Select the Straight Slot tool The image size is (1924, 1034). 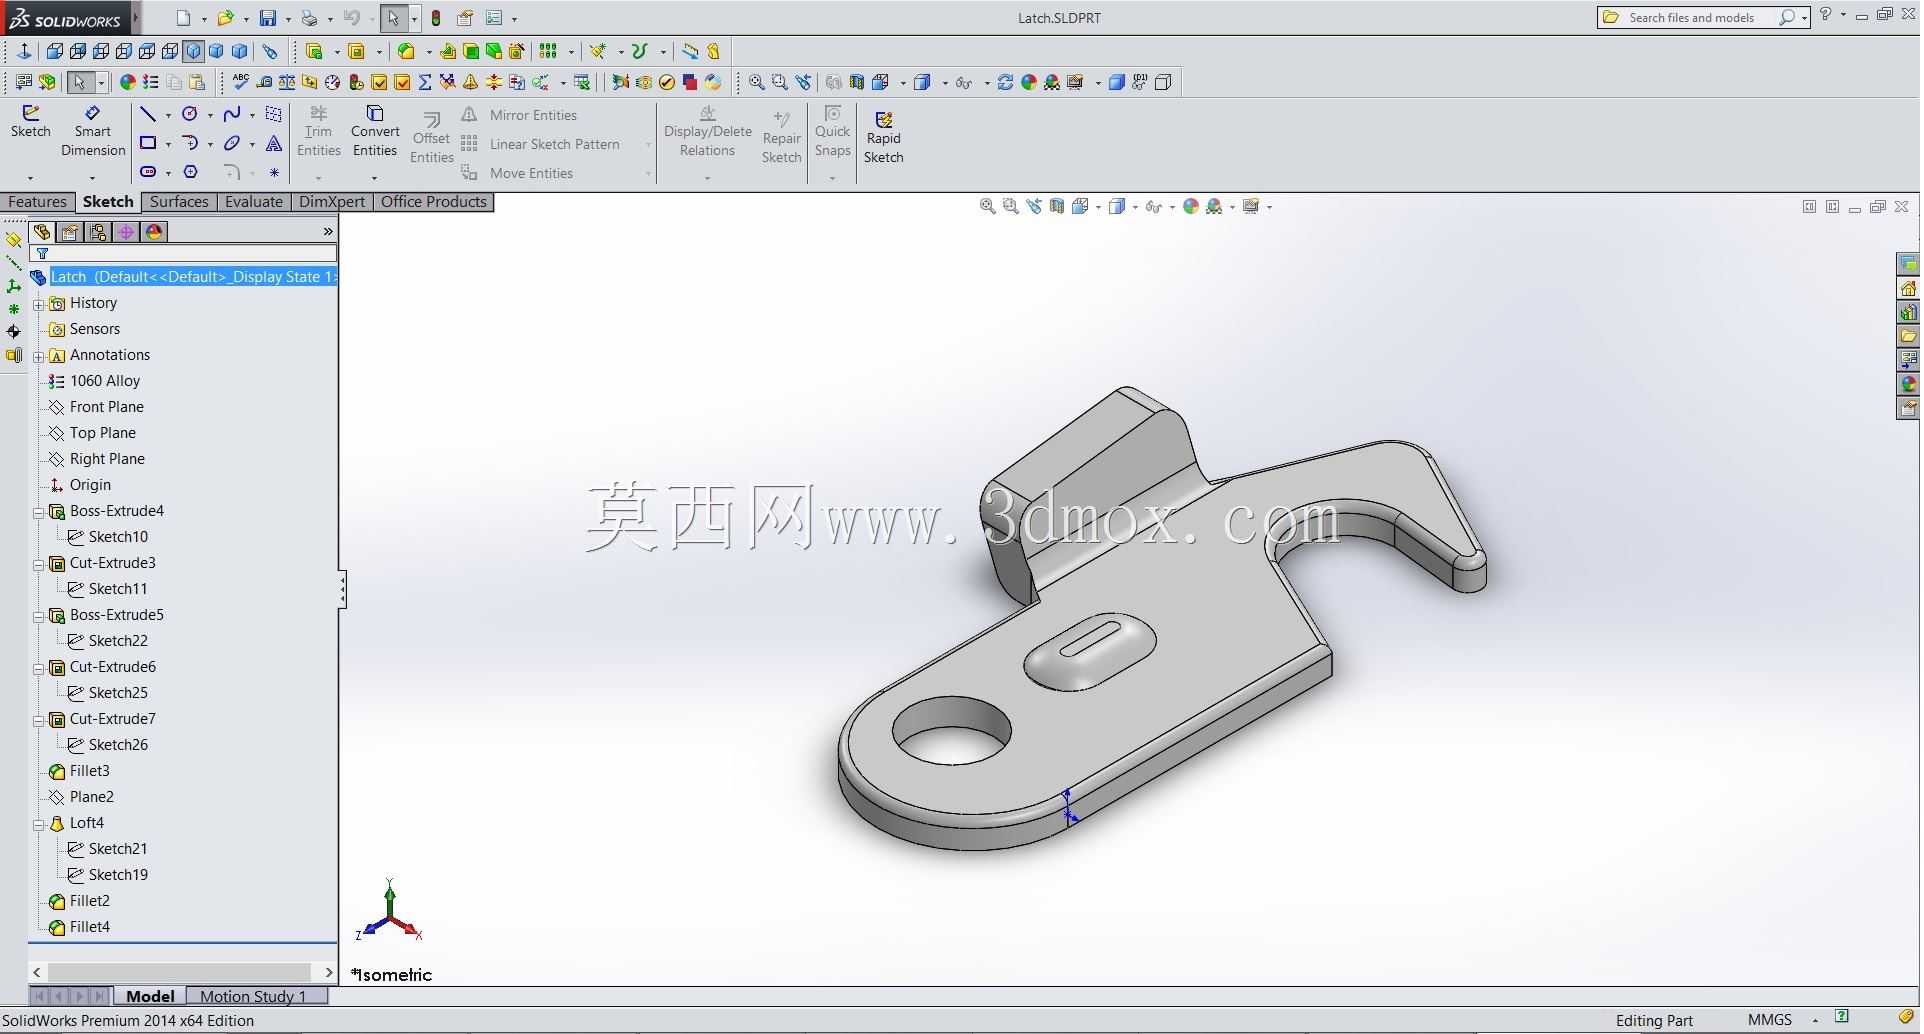tap(148, 172)
